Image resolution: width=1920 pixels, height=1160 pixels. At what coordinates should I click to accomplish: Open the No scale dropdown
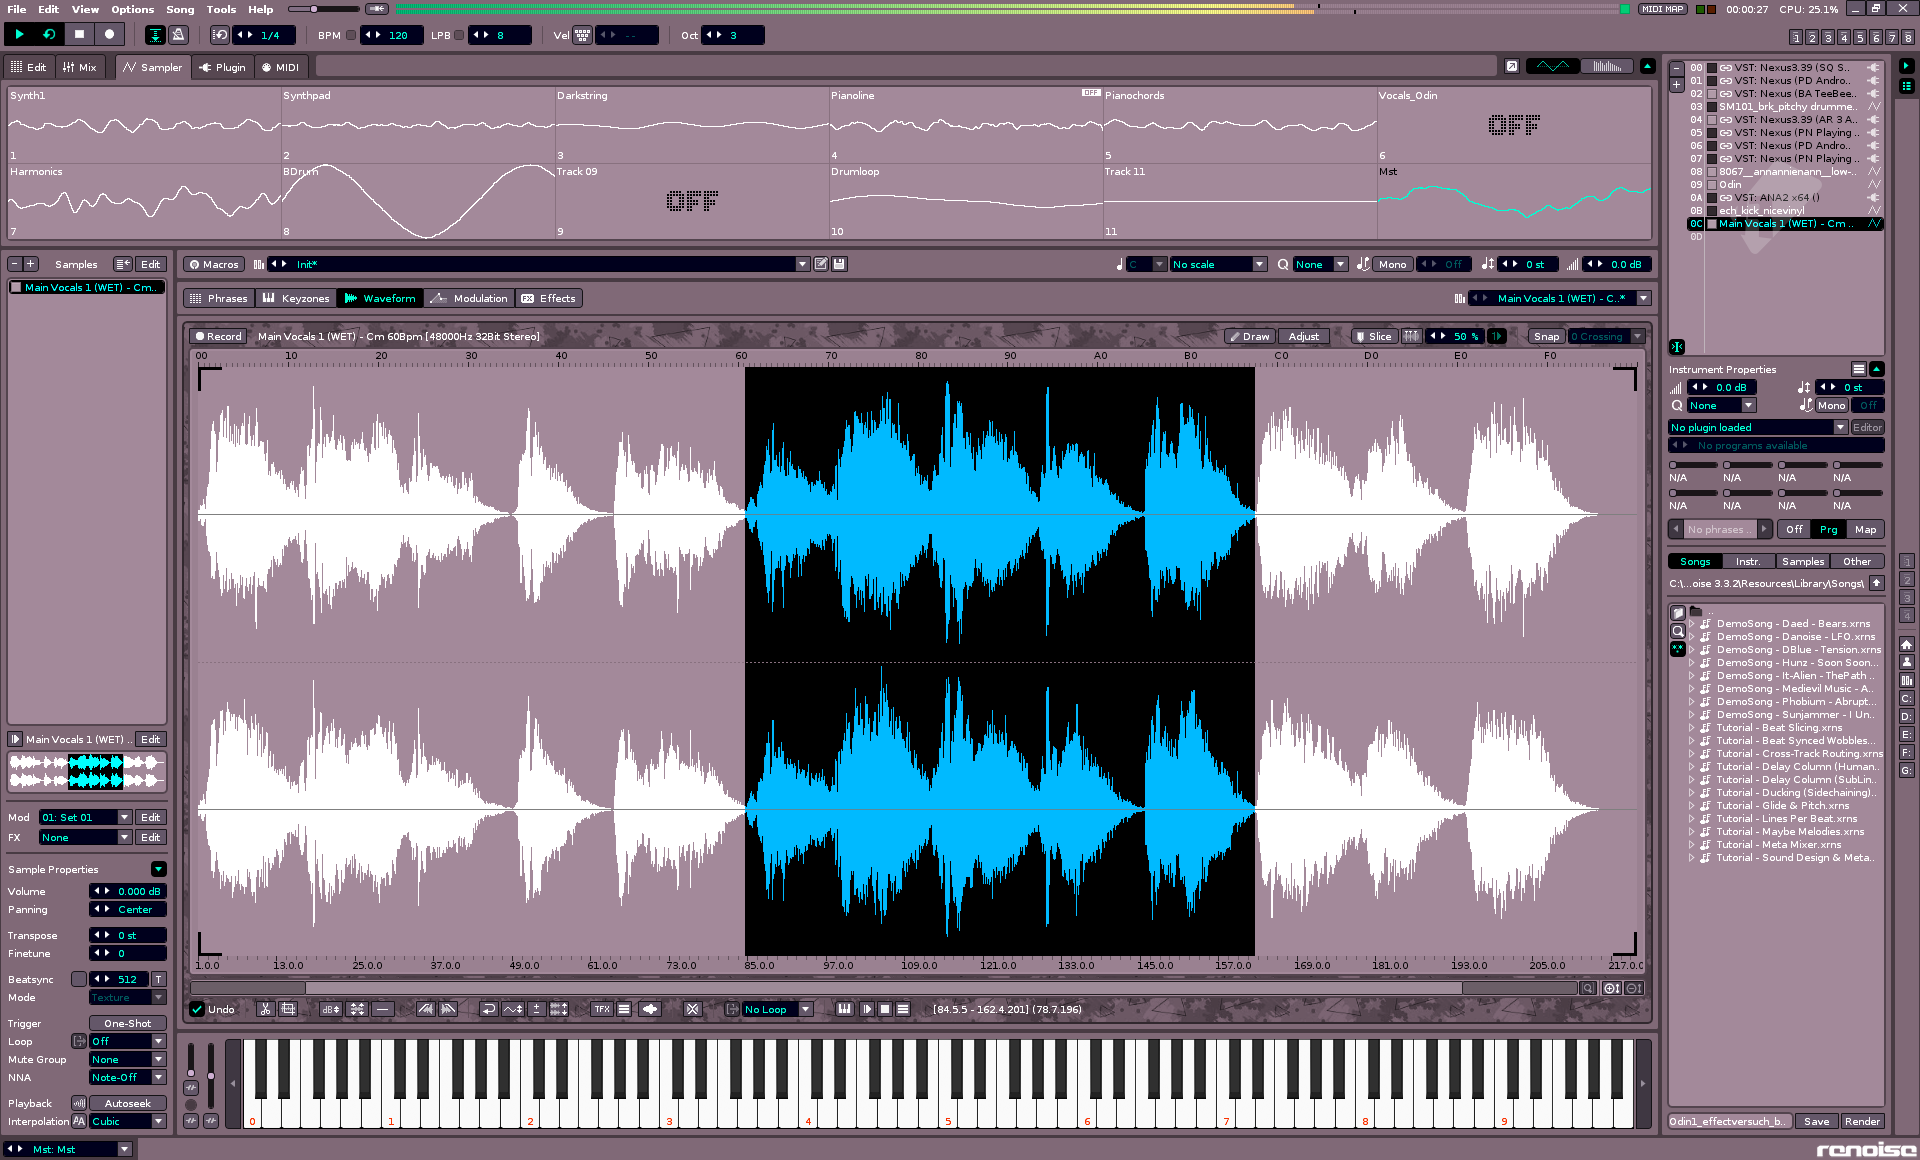[x=1218, y=264]
